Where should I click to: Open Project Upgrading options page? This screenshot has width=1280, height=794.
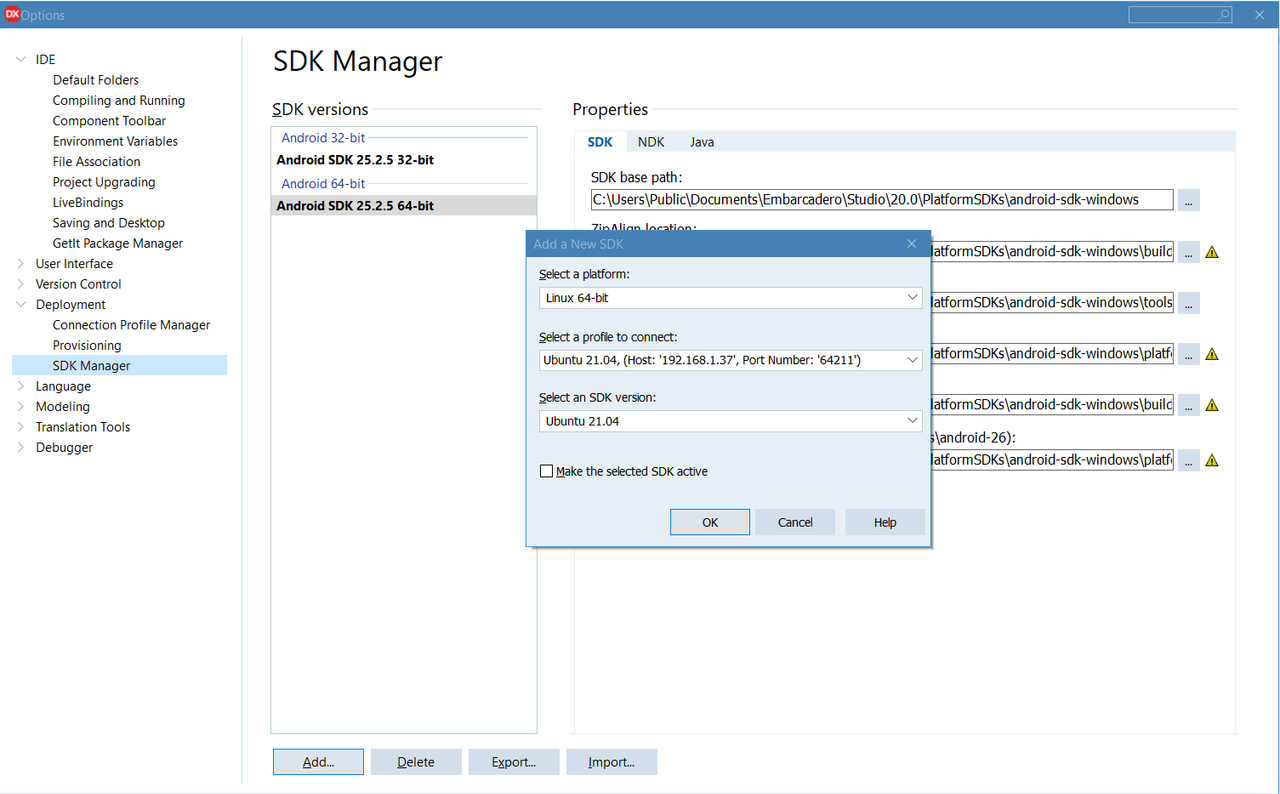point(104,182)
